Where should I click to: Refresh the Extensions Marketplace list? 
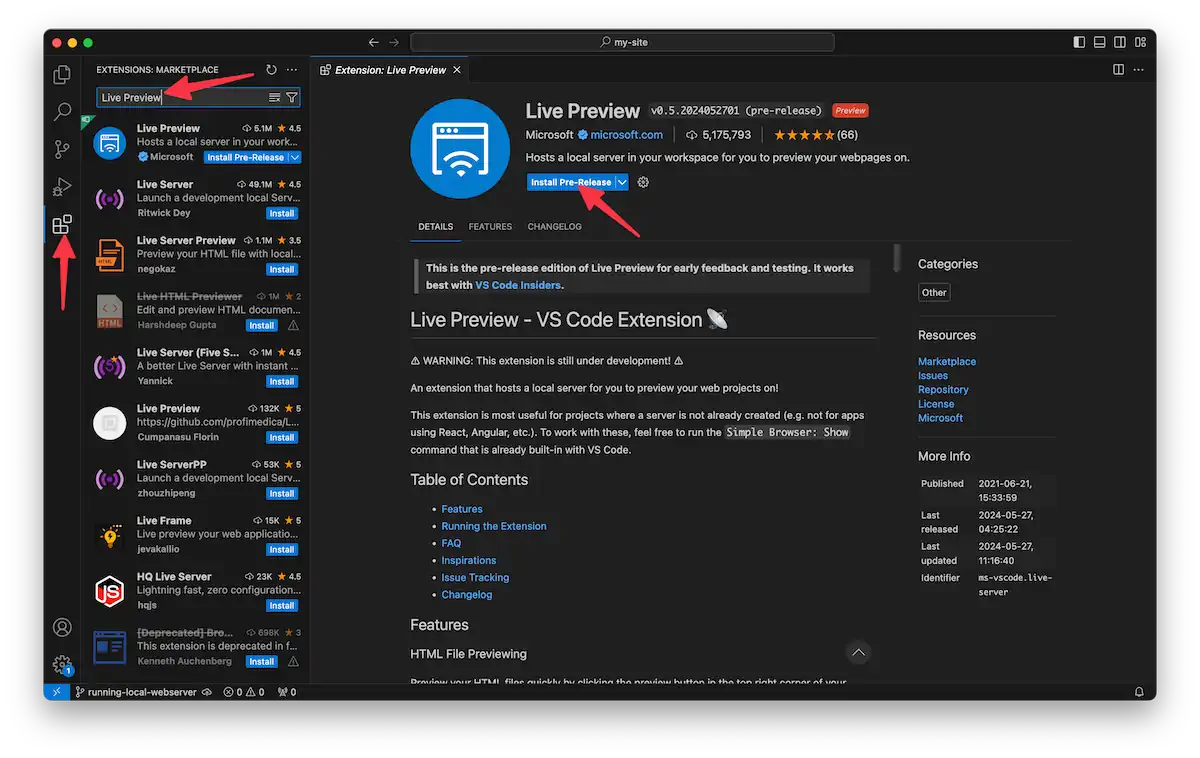tap(270, 69)
